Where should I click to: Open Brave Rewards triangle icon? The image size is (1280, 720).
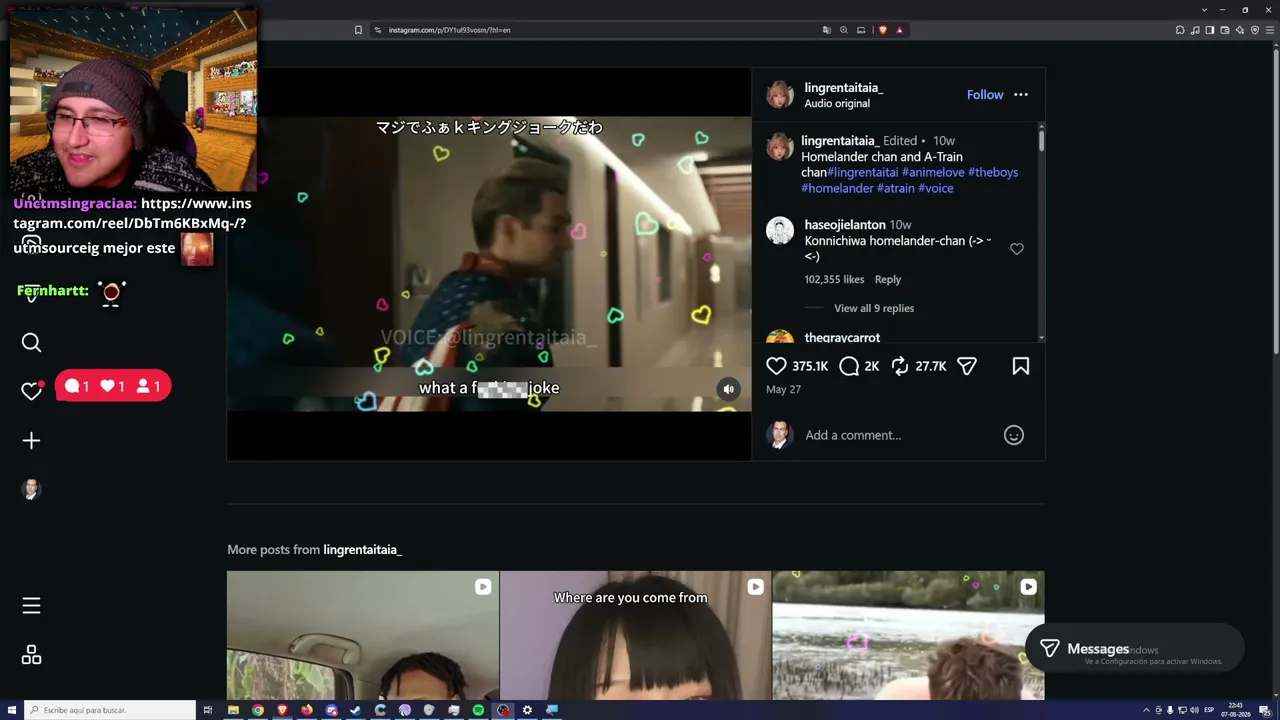pyautogui.click(x=899, y=30)
